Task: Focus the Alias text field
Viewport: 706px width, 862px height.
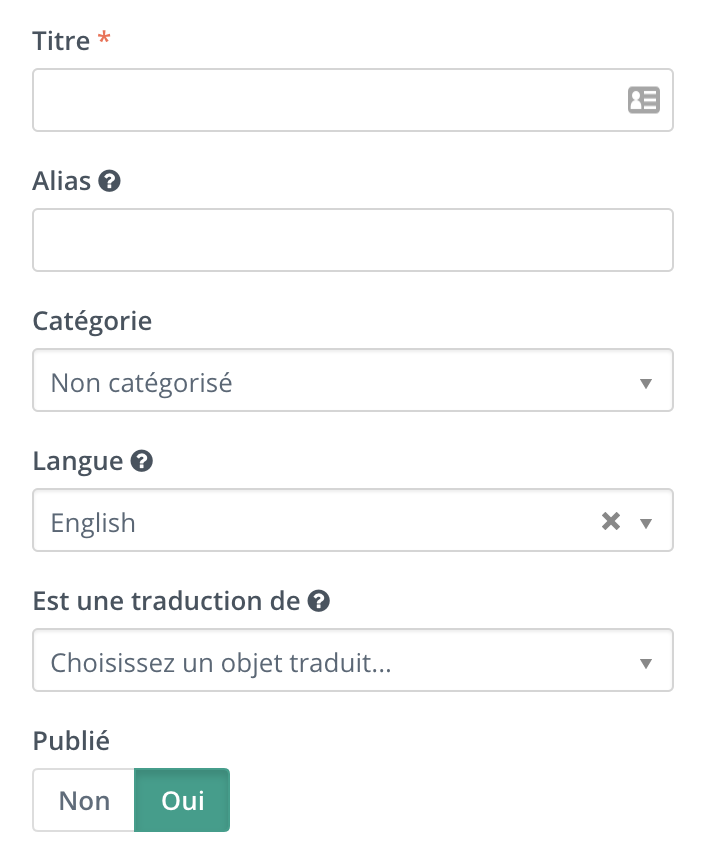Action: (353, 240)
